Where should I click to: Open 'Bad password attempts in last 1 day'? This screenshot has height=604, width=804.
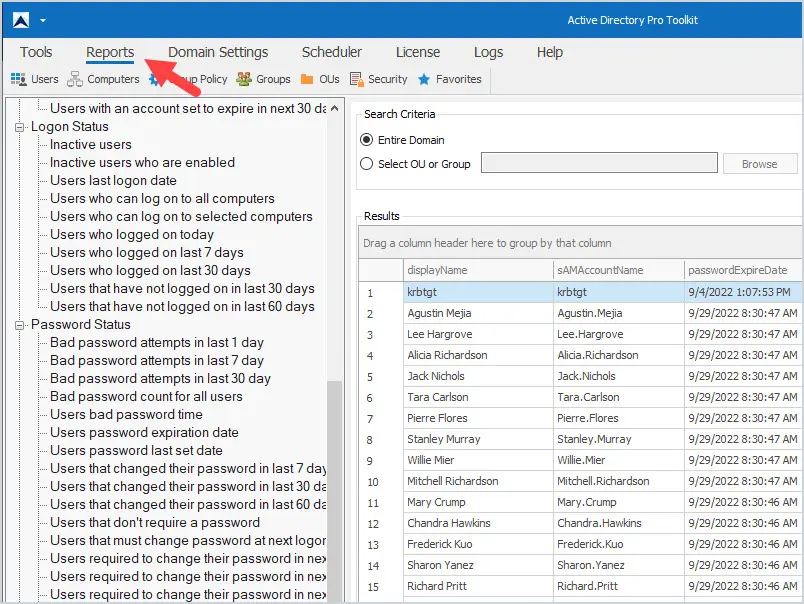point(157,343)
